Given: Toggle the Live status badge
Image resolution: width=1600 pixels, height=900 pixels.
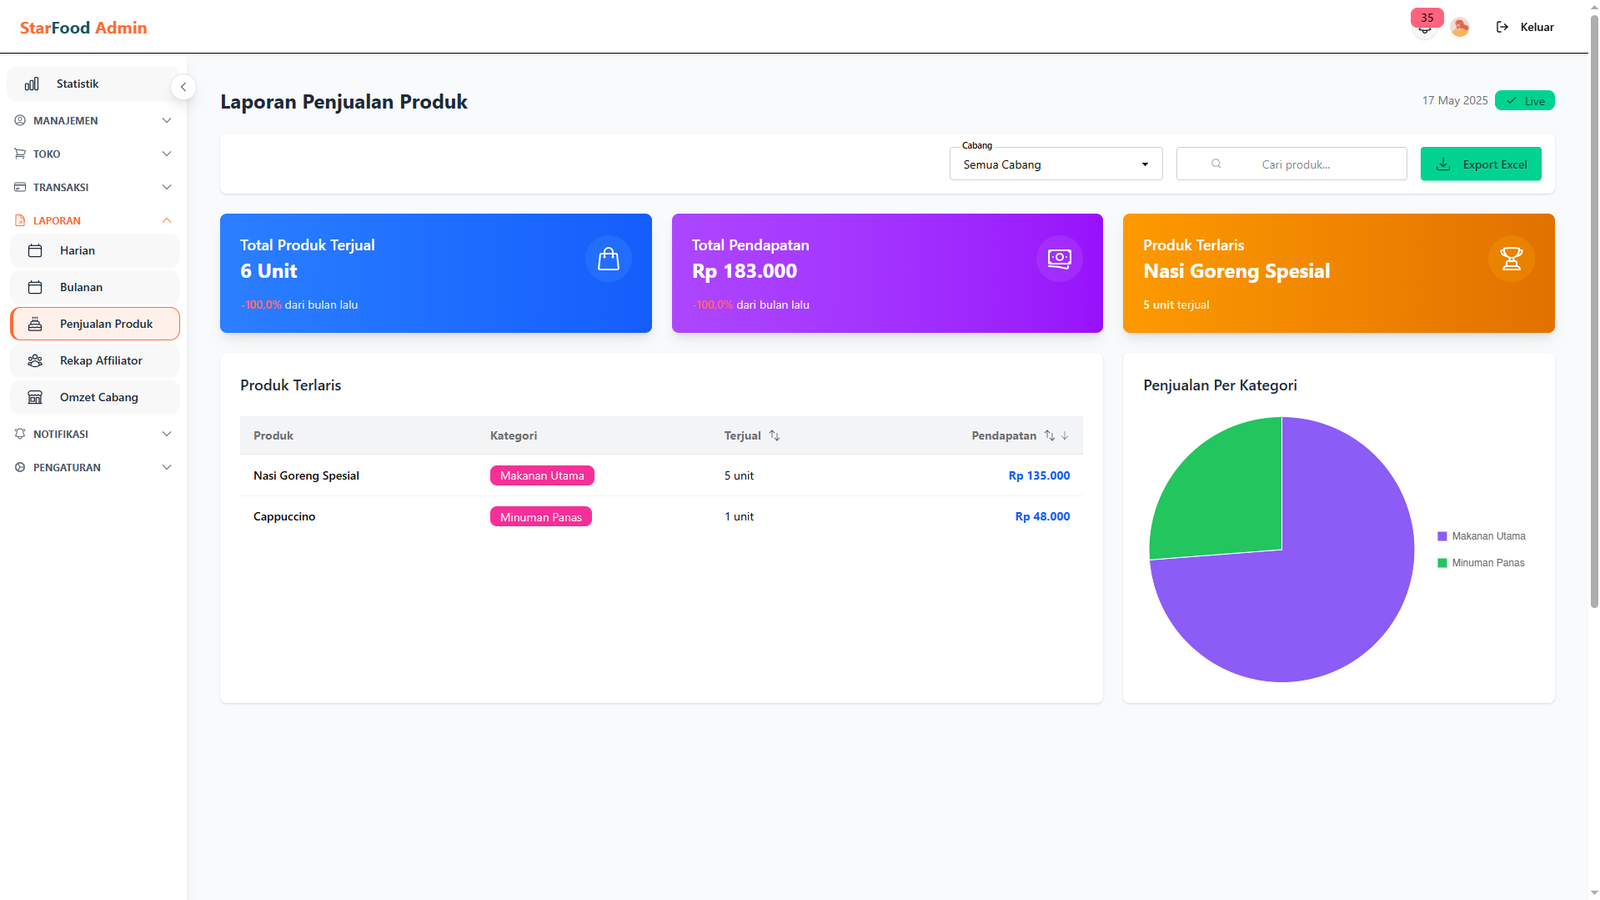Looking at the screenshot, I should (x=1524, y=101).
